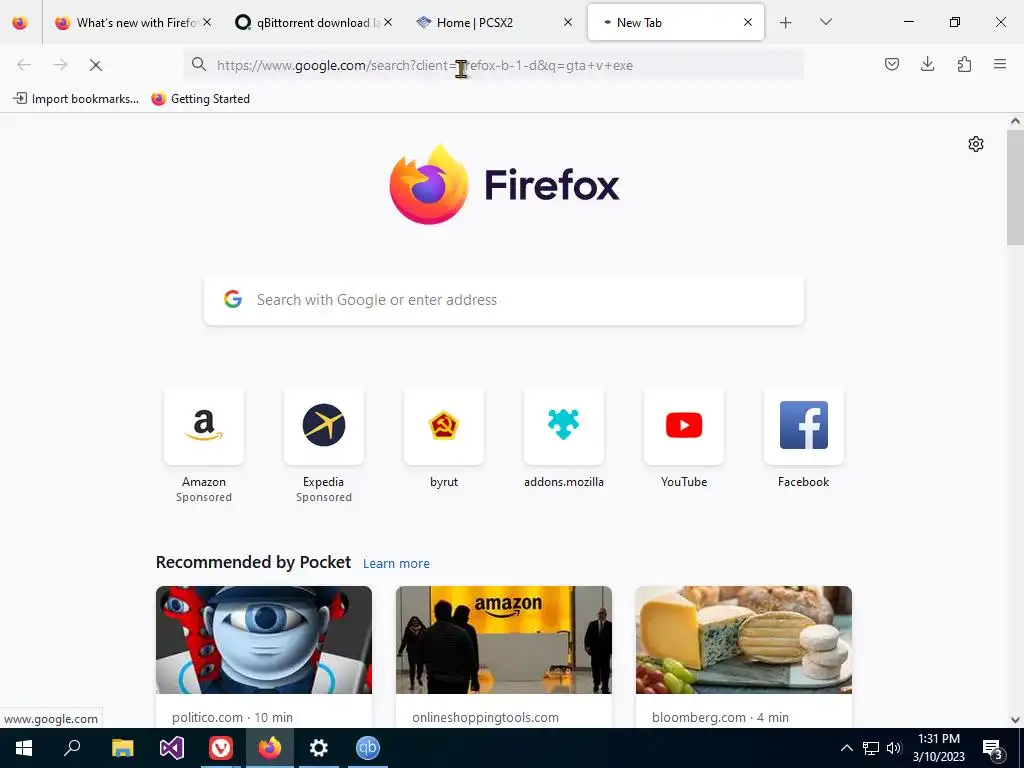
Task: Open Save to Pocket icon
Action: click(x=891, y=64)
